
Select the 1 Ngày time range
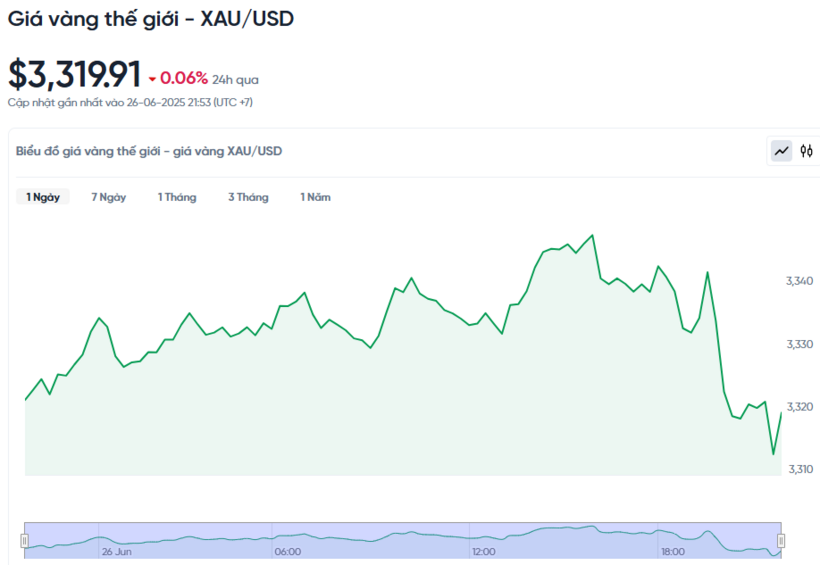point(43,197)
